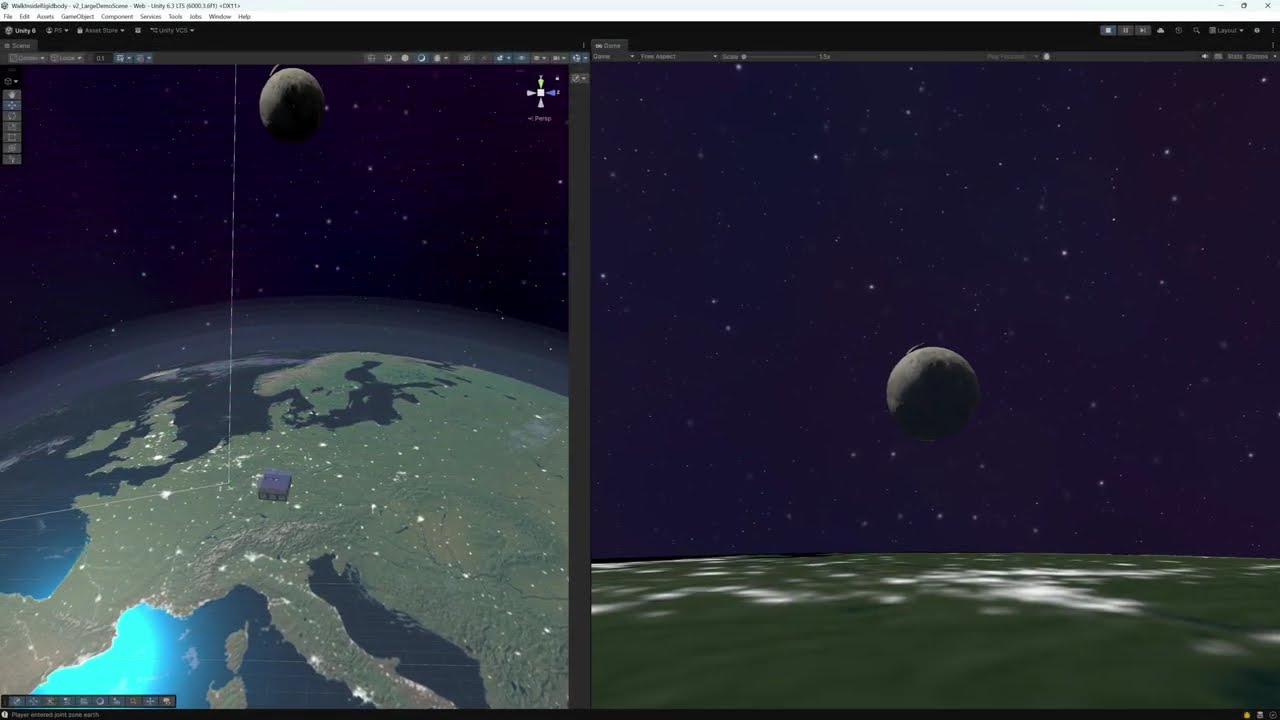
Task: Toggle the Local handle rotation dropdown
Action: (66, 58)
